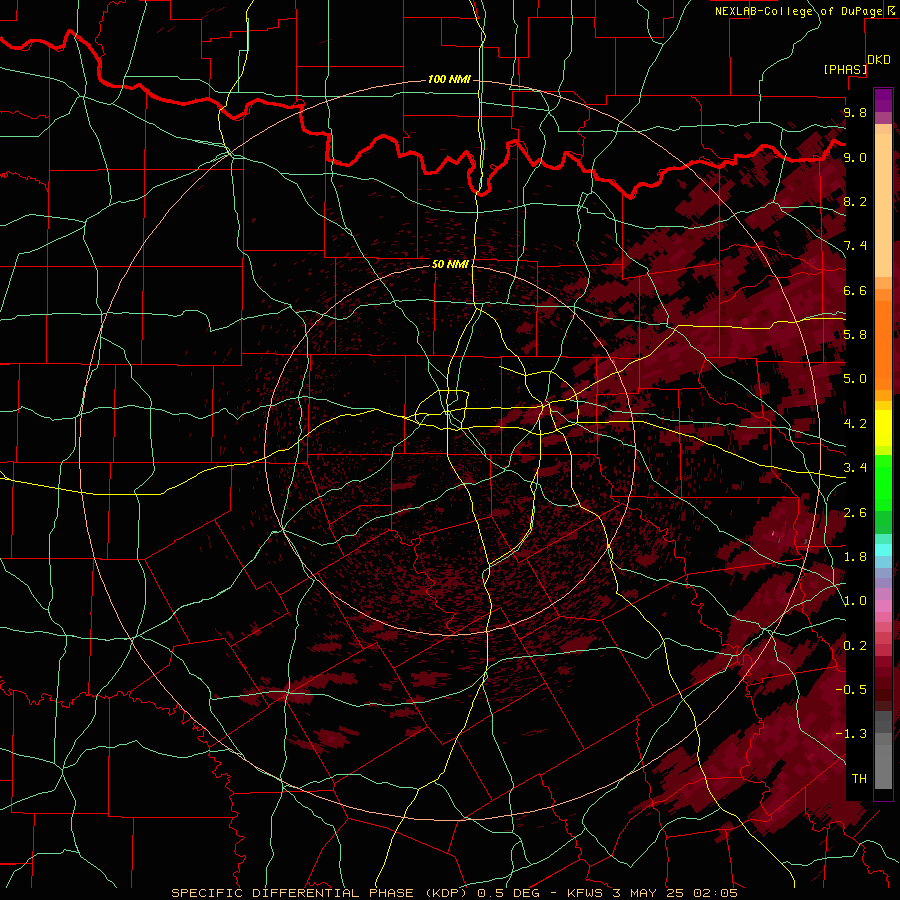Click the 9.8 value on the color scale
The width and height of the screenshot is (900, 900).
(x=855, y=112)
